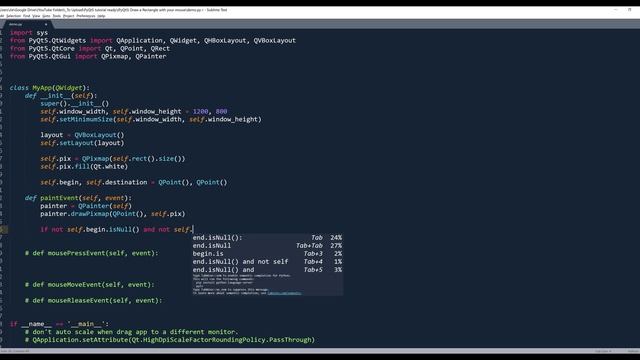This screenshot has height=360, width=640.
Task: Click the 'import sys' line
Action: pos(29,33)
